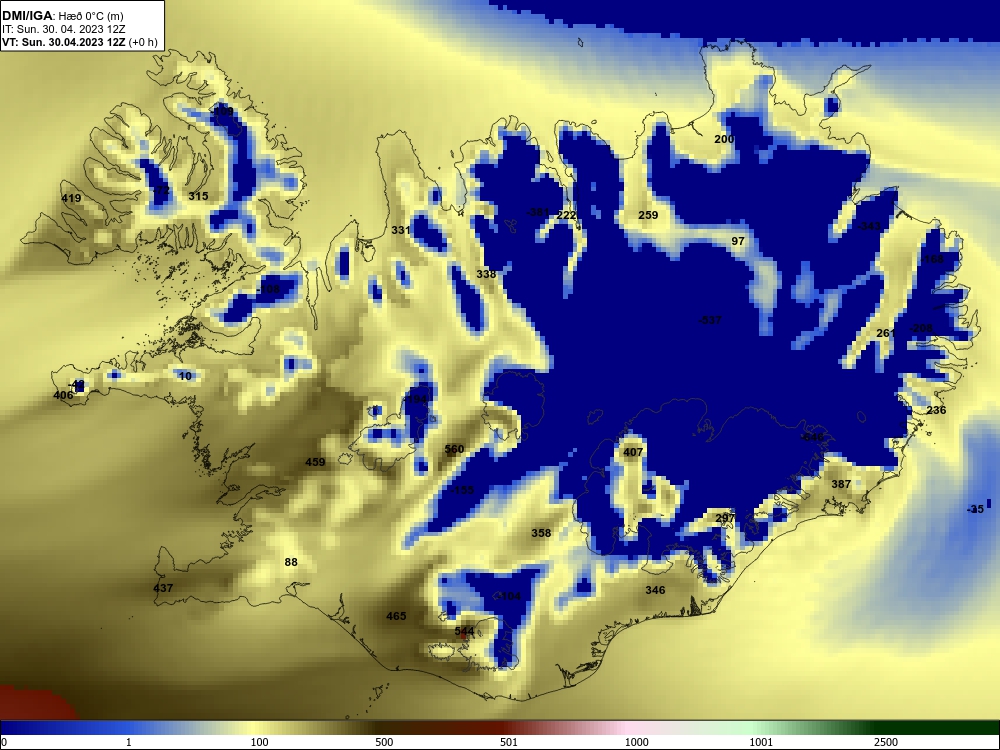Click the map value -537
This screenshot has width=1000, height=750.
(710, 320)
